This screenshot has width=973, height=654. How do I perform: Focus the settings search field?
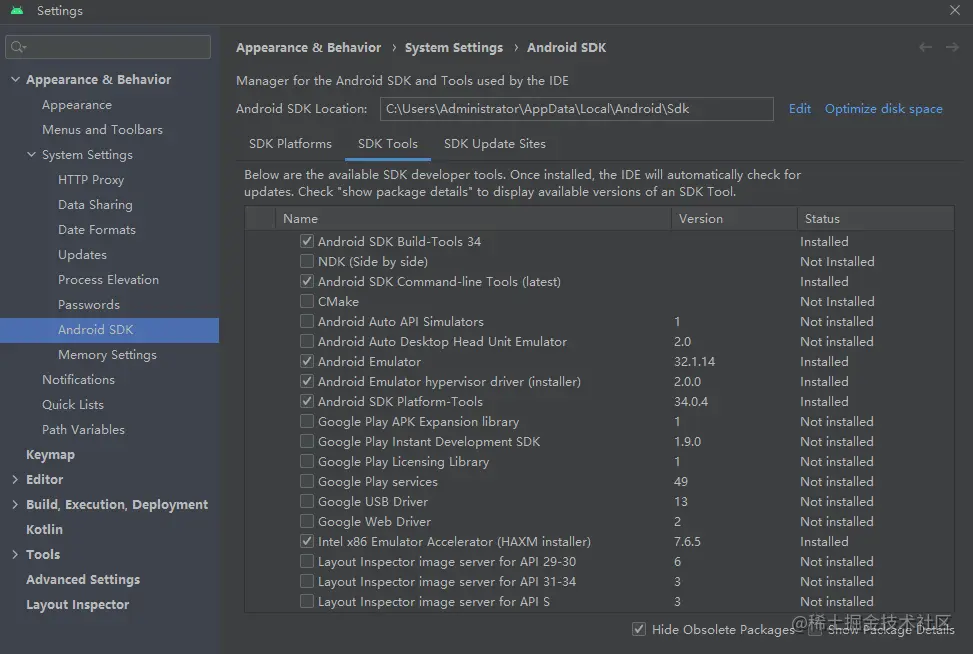(x=108, y=47)
